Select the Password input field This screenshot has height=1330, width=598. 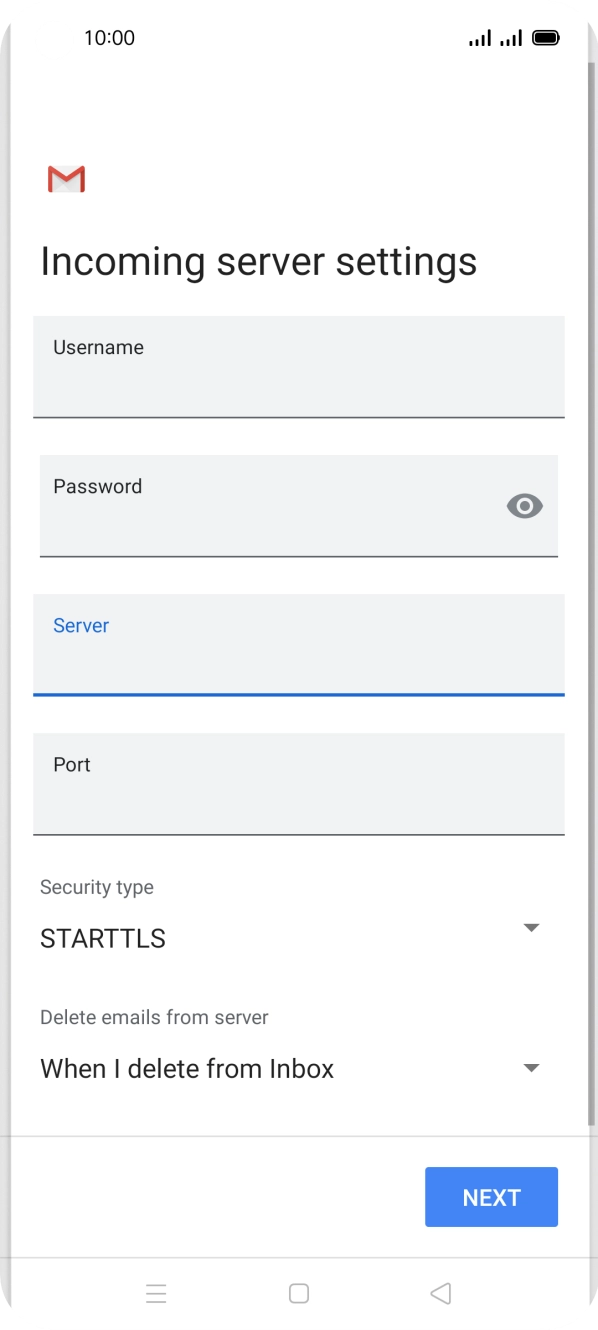pos(298,506)
